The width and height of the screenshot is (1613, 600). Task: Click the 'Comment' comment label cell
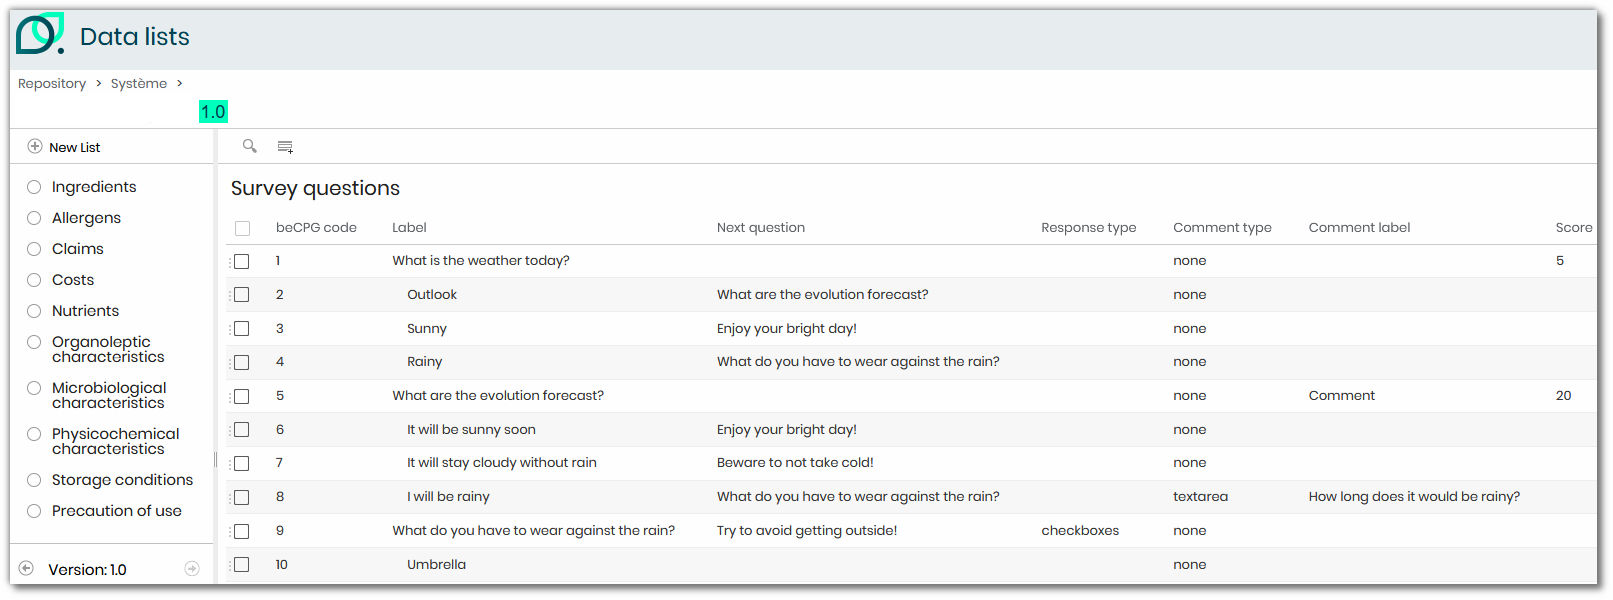point(1341,395)
